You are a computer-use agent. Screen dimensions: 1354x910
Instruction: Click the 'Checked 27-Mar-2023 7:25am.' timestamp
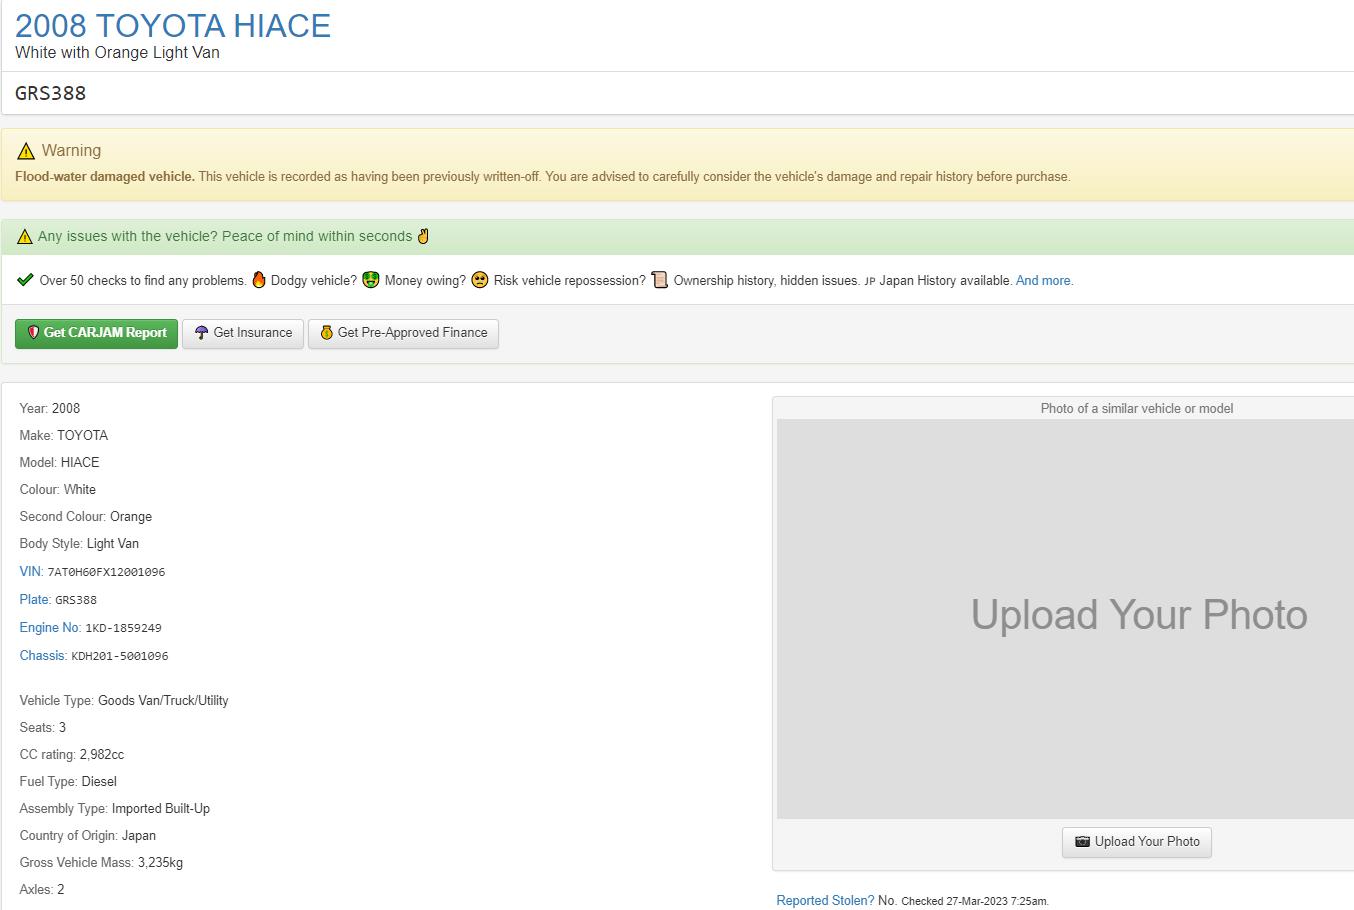(975, 902)
